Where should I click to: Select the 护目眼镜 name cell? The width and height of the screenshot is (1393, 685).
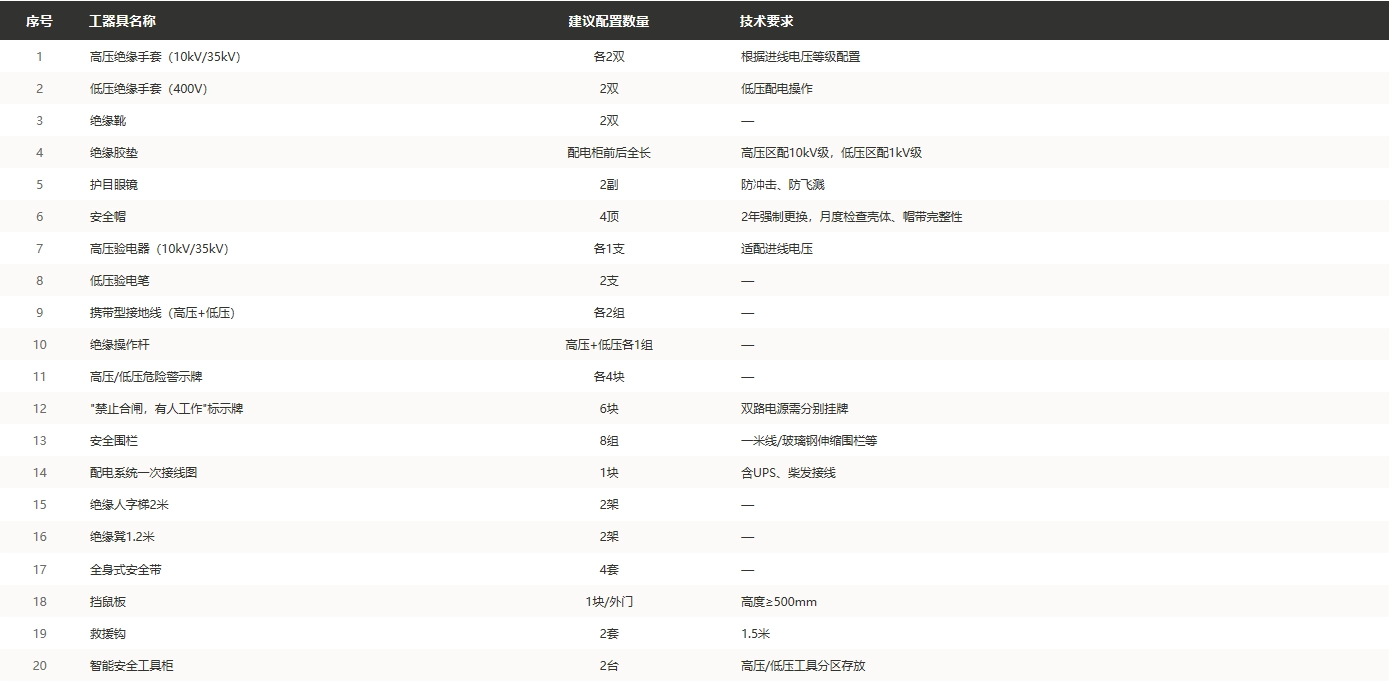point(115,185)
